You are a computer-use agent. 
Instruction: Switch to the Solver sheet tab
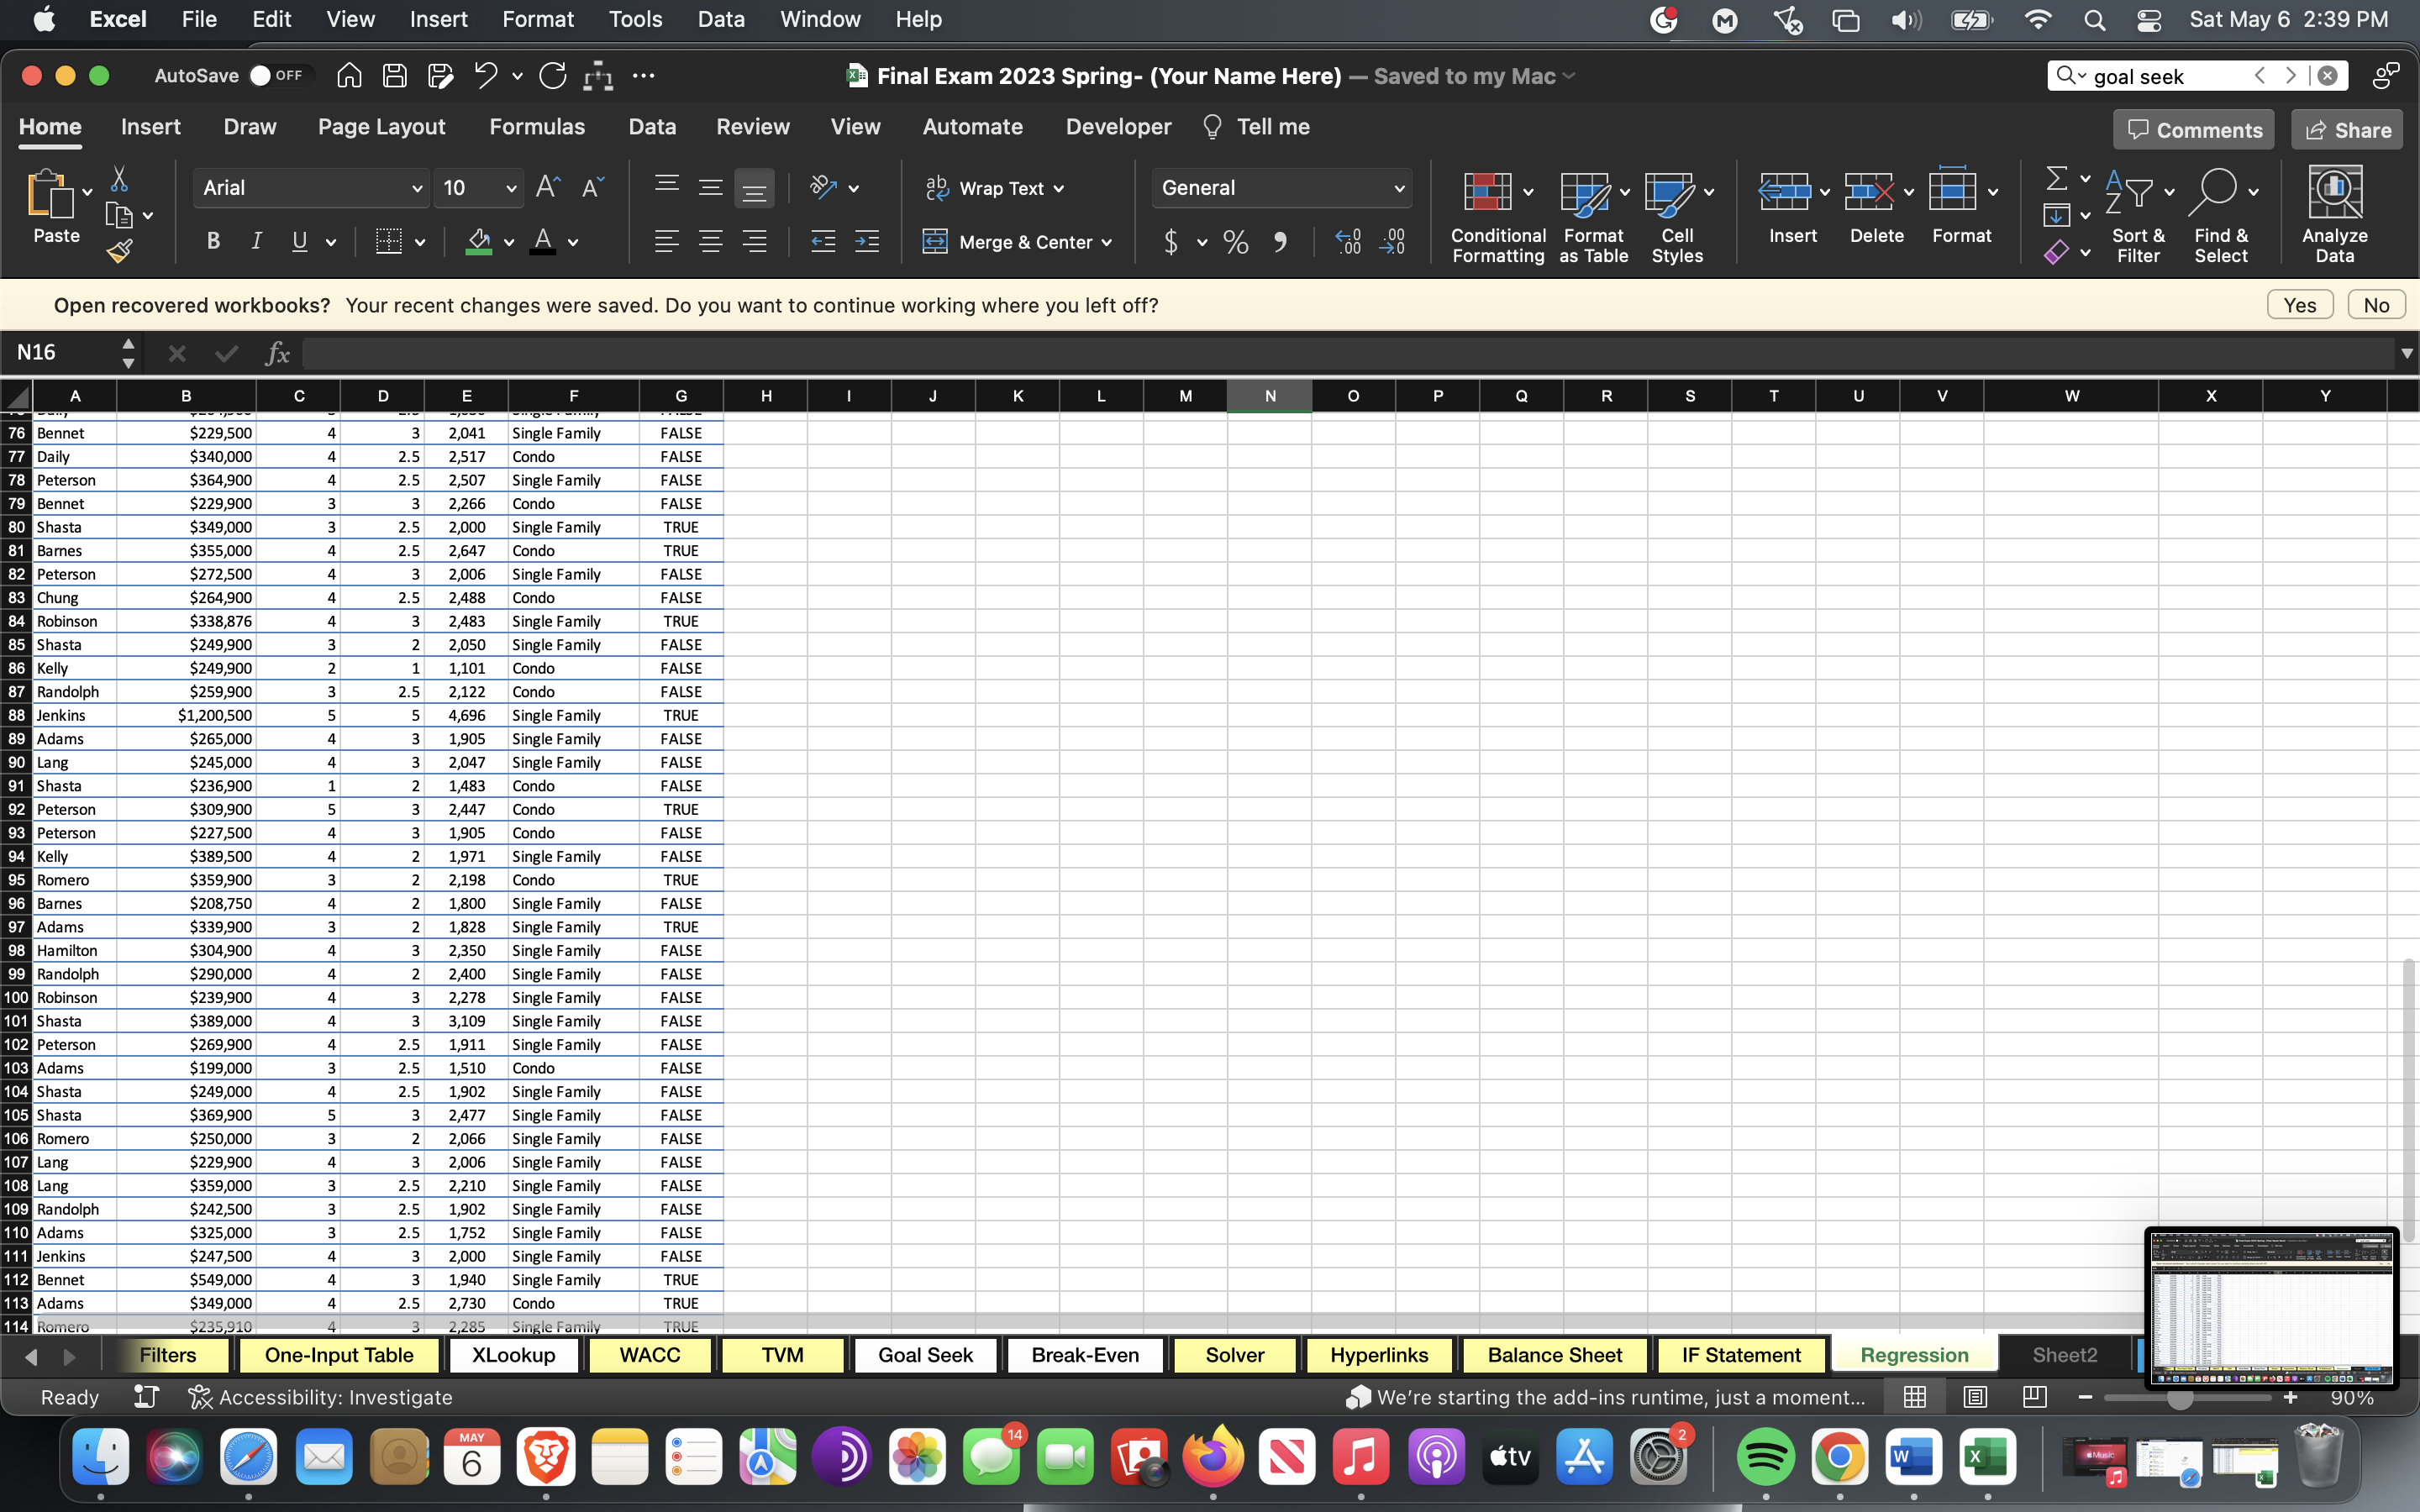[1235, 1355]
